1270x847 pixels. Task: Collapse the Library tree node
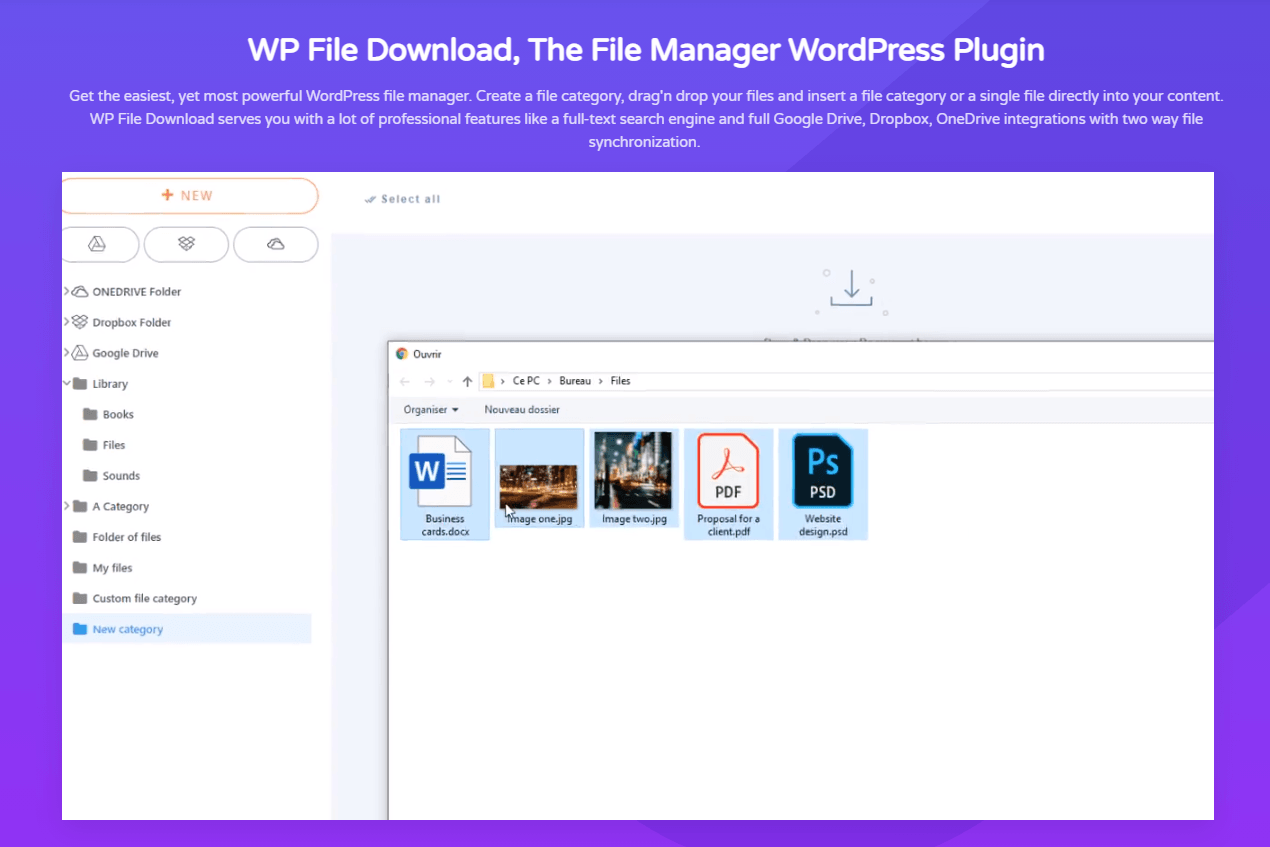click(66, 383)
